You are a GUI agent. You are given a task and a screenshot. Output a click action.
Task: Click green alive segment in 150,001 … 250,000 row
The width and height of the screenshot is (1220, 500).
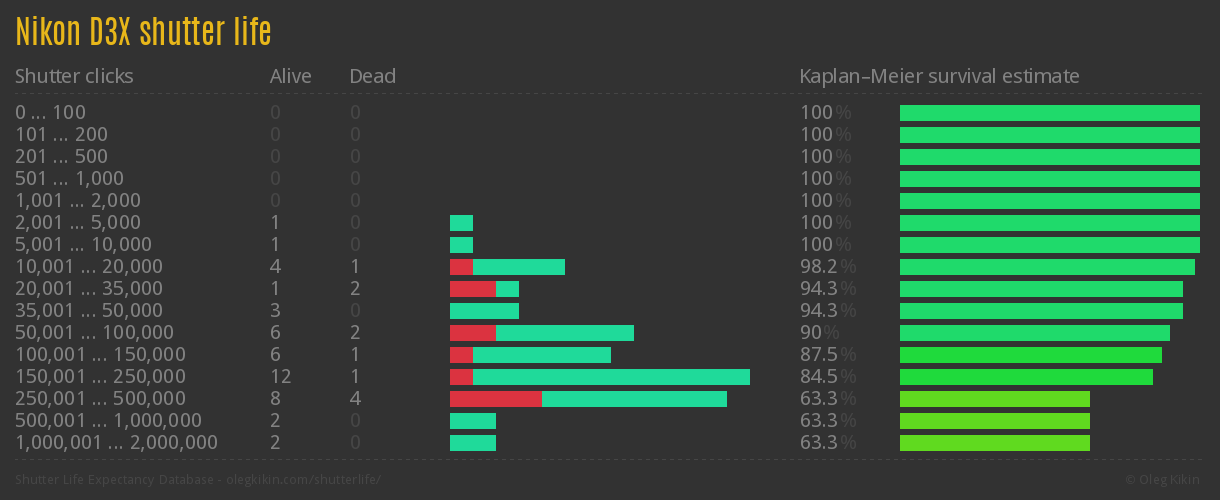point(611,377)
